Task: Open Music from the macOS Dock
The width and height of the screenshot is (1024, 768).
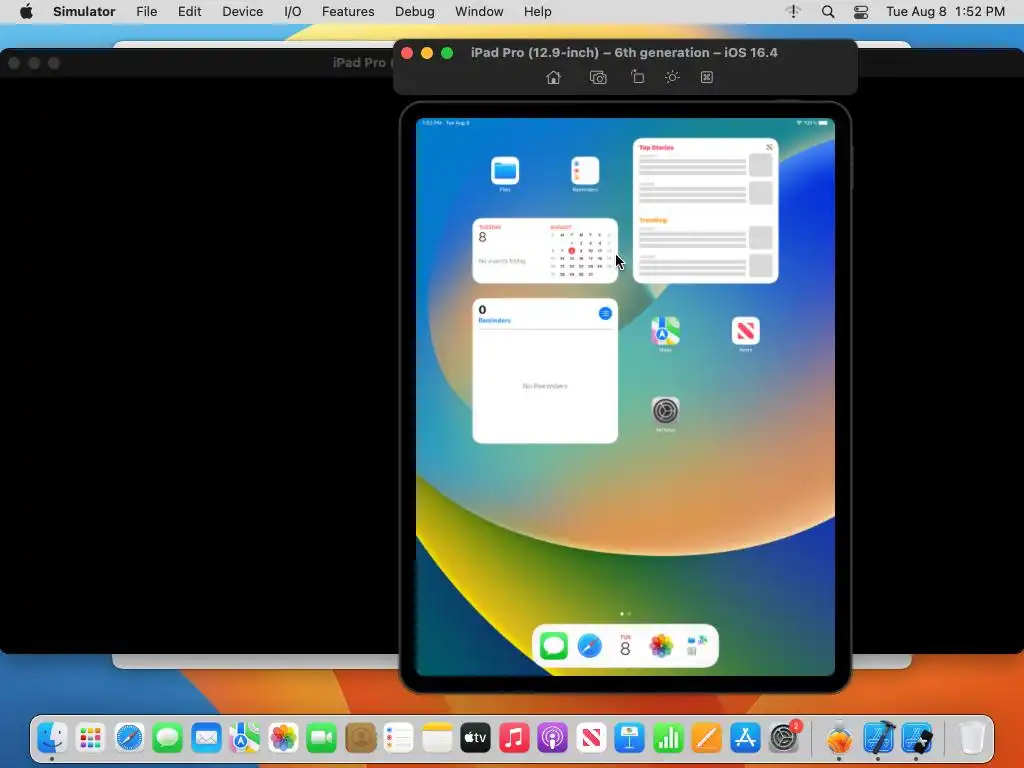Action: point(514,738)
